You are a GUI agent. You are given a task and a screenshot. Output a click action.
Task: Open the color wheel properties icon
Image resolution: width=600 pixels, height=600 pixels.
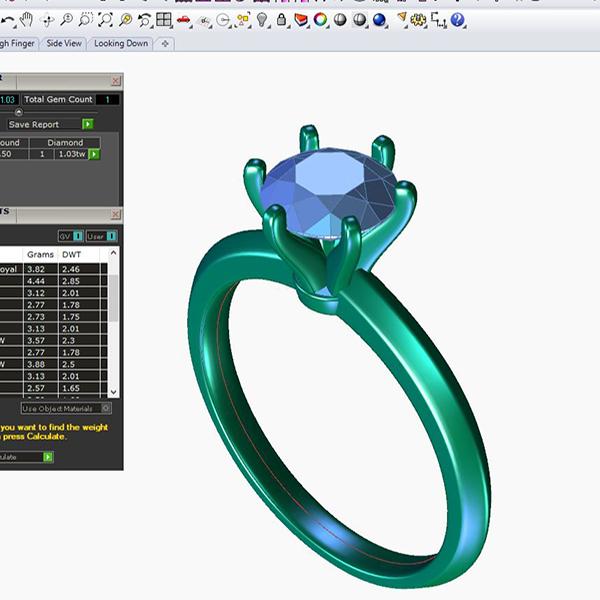(320, 20)
